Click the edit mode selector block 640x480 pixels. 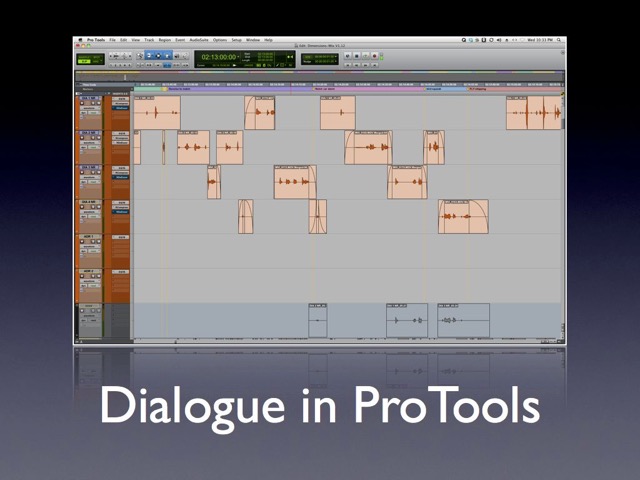pos(90,59)
